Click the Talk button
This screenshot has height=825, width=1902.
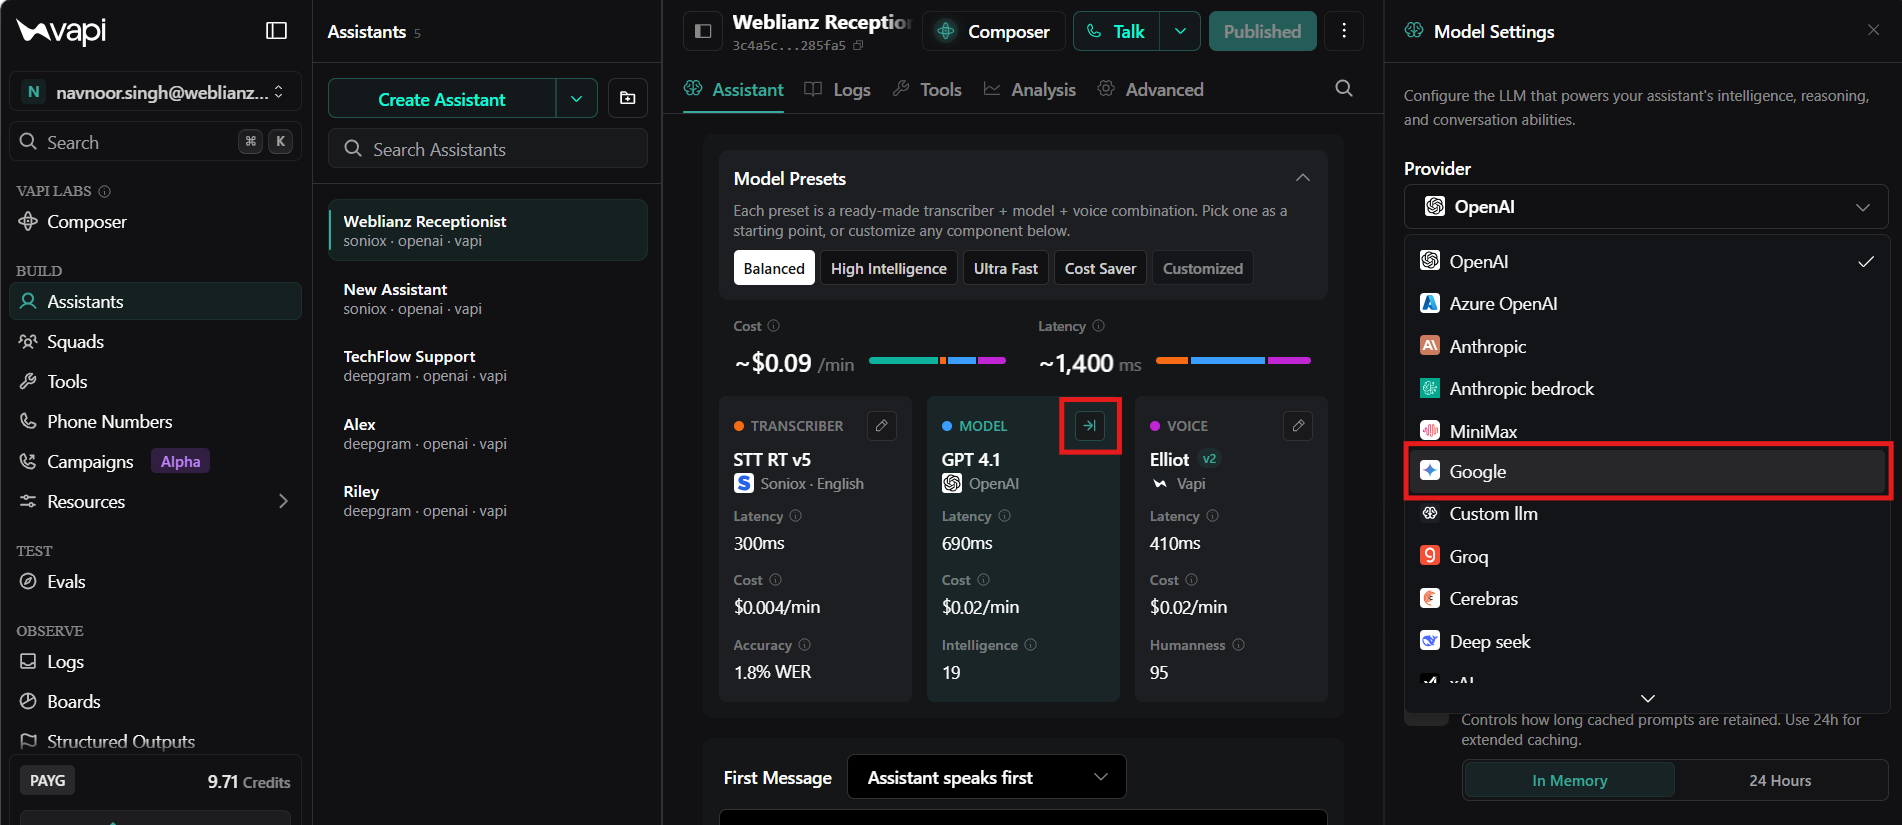pos(1117,31)
